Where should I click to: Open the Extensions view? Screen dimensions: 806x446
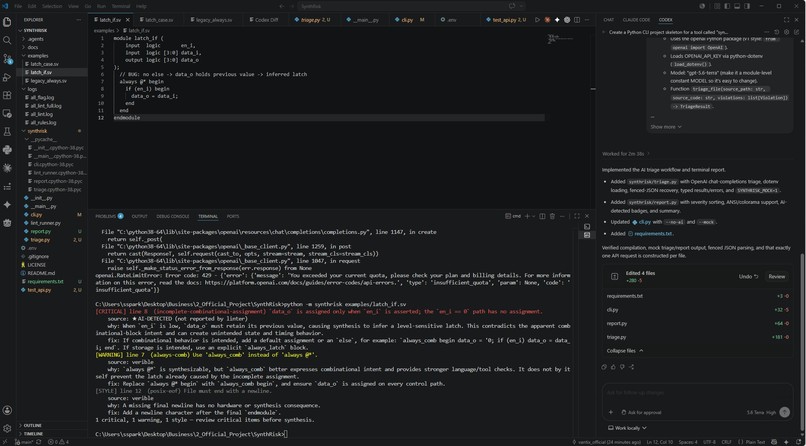[x=7, y=95]
